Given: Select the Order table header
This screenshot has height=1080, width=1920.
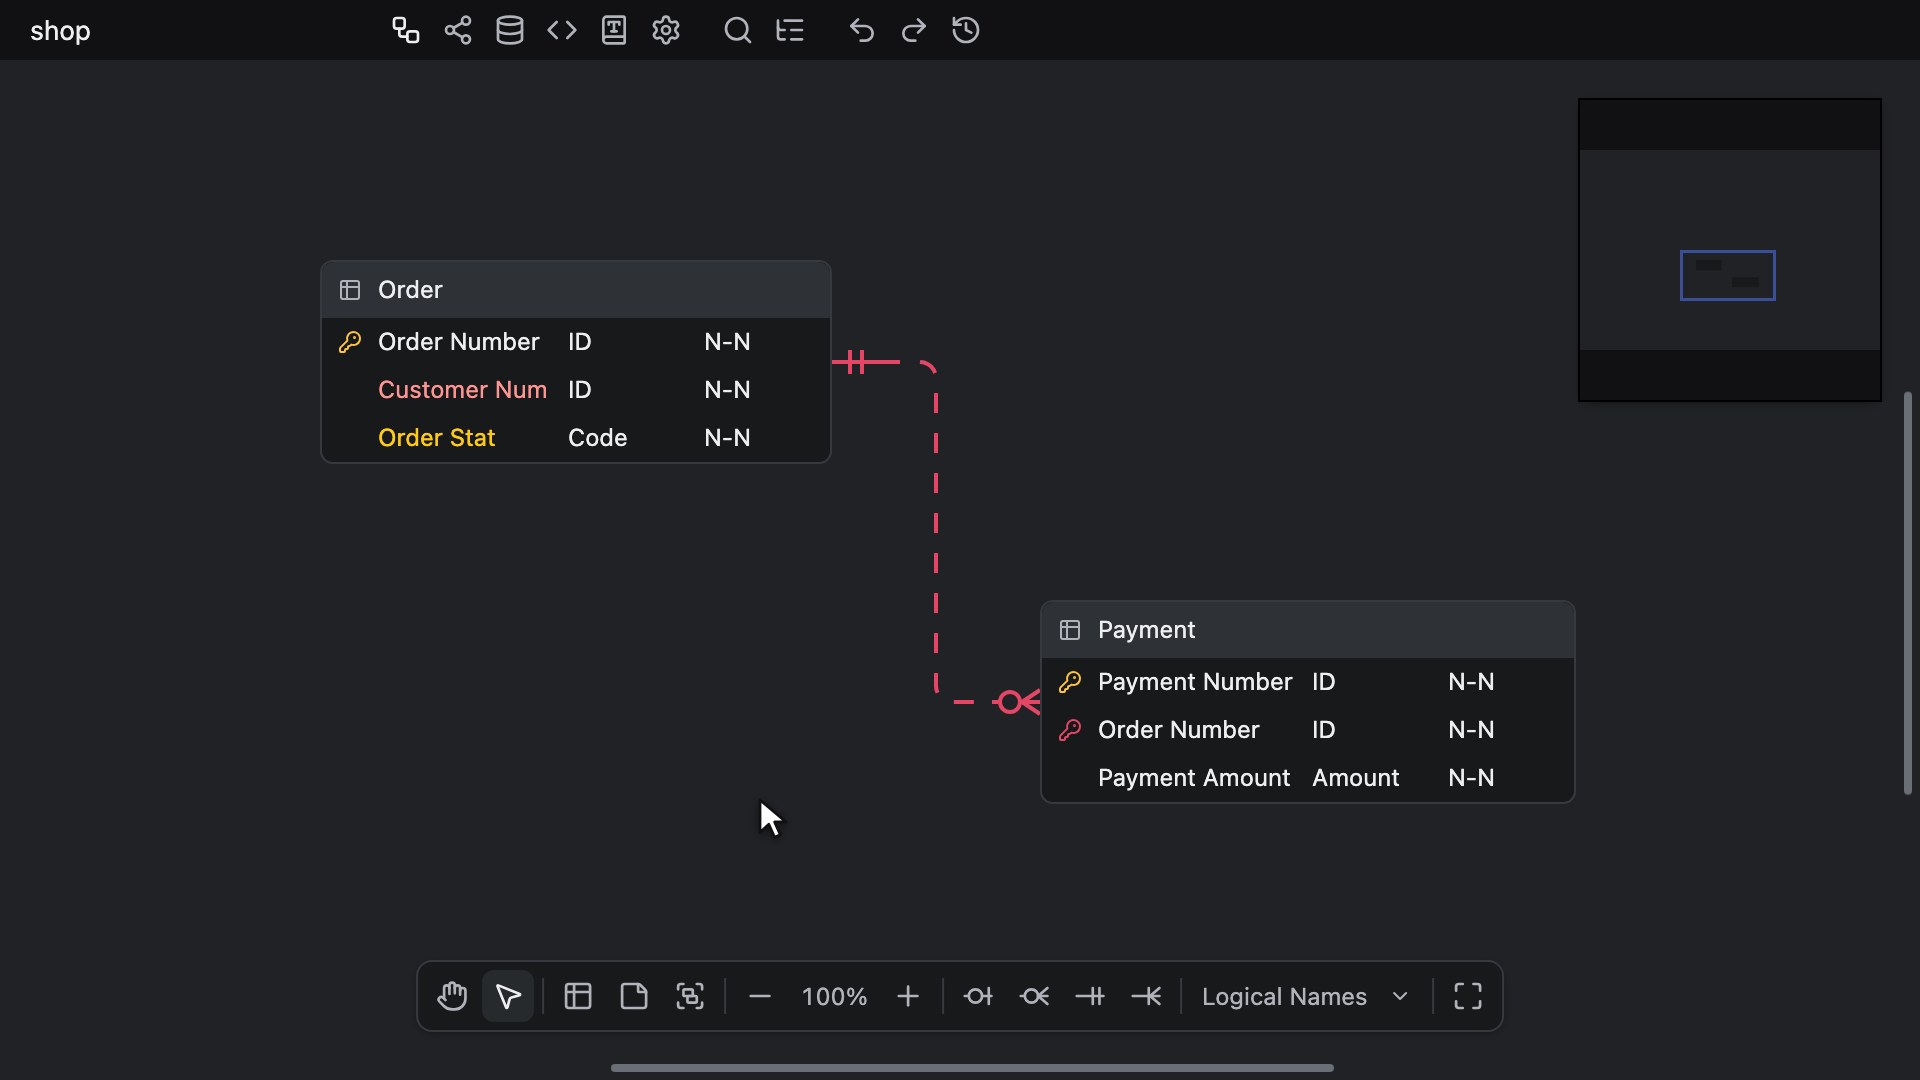Looking at the screenshot, I should pos(576,290).
